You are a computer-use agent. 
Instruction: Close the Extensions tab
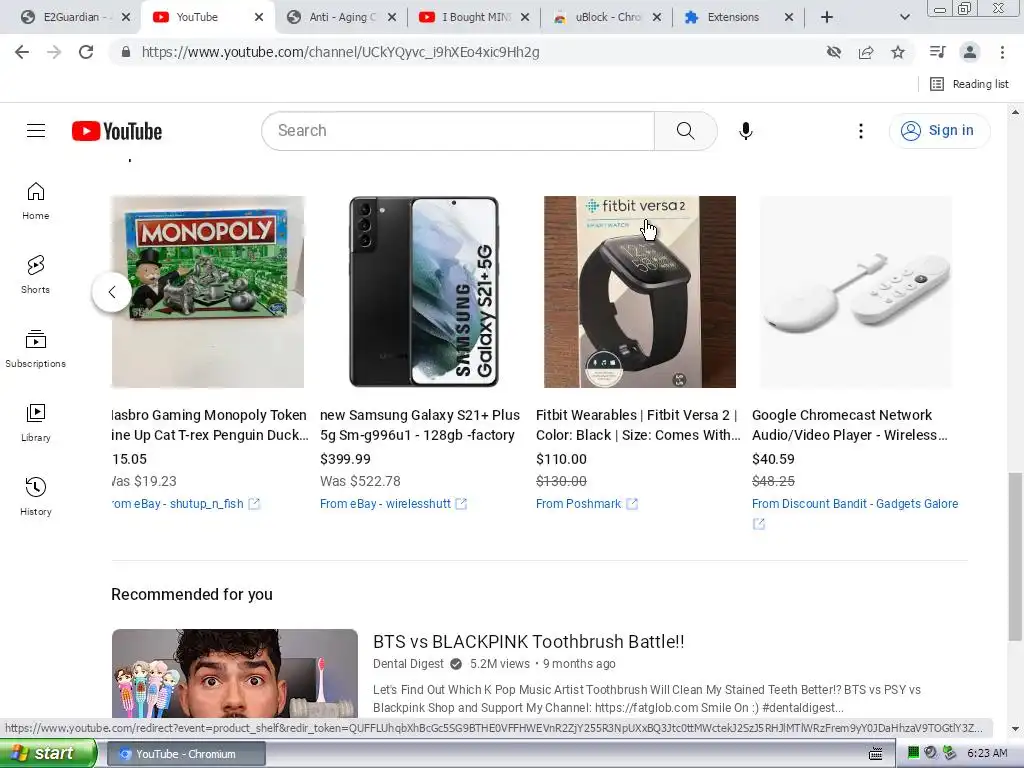coord(788,18)
